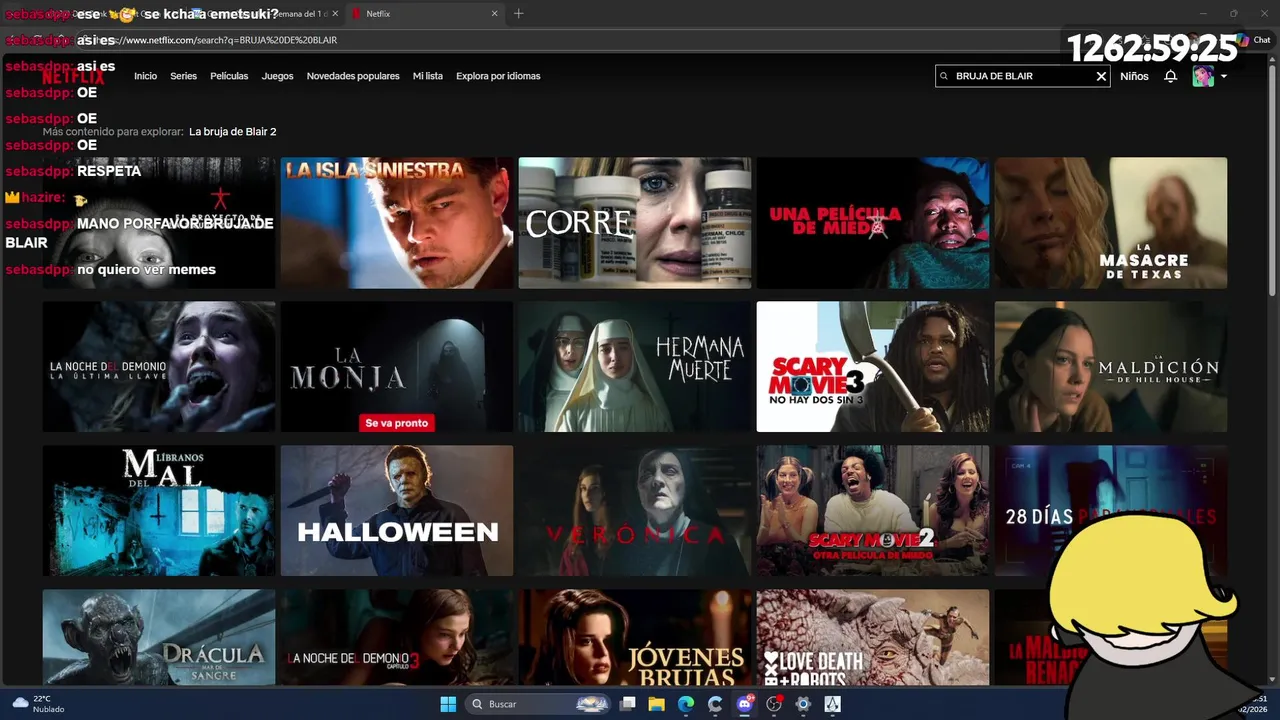Focus the Netflix search field

(1022, 76)
